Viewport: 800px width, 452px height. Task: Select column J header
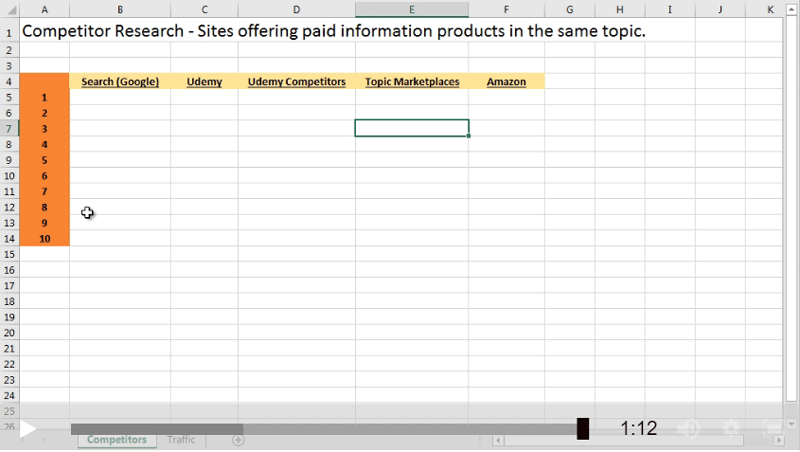click(720, 9)
